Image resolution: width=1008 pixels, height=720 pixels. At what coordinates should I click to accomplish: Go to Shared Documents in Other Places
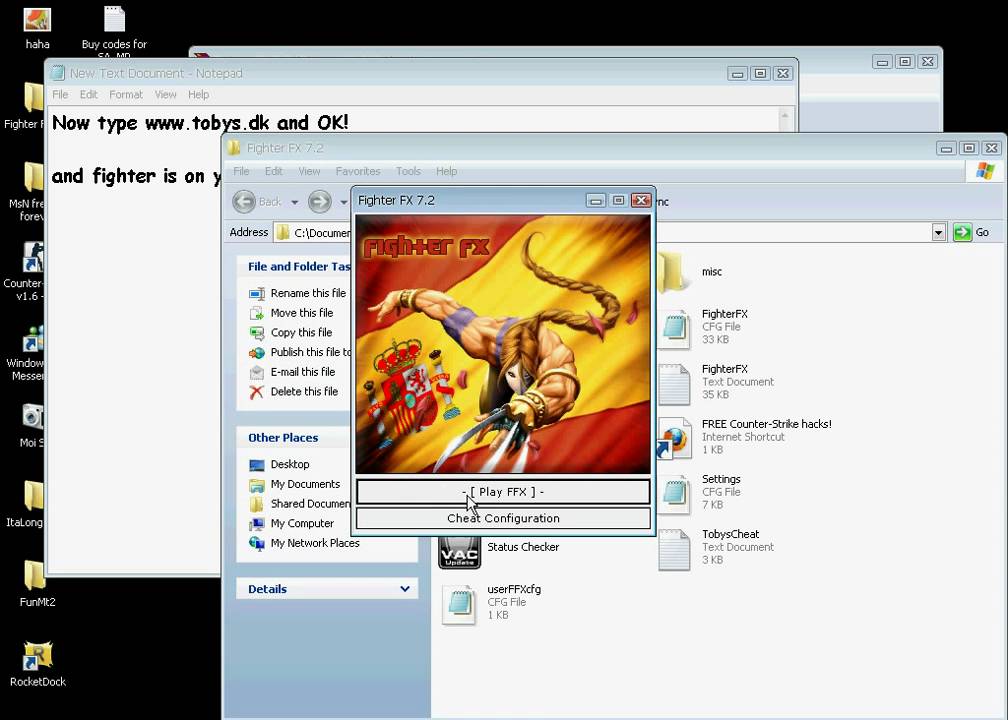[x=310, y=504]
